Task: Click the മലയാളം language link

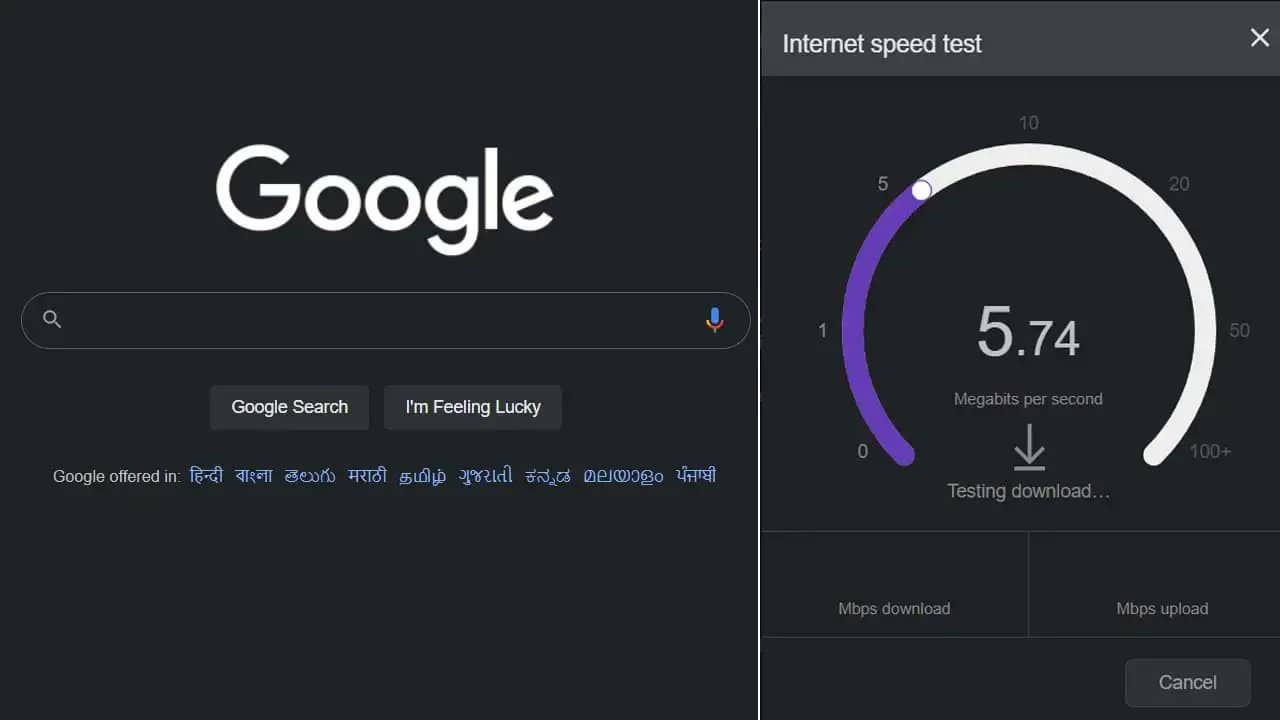Action: [621, 476]
